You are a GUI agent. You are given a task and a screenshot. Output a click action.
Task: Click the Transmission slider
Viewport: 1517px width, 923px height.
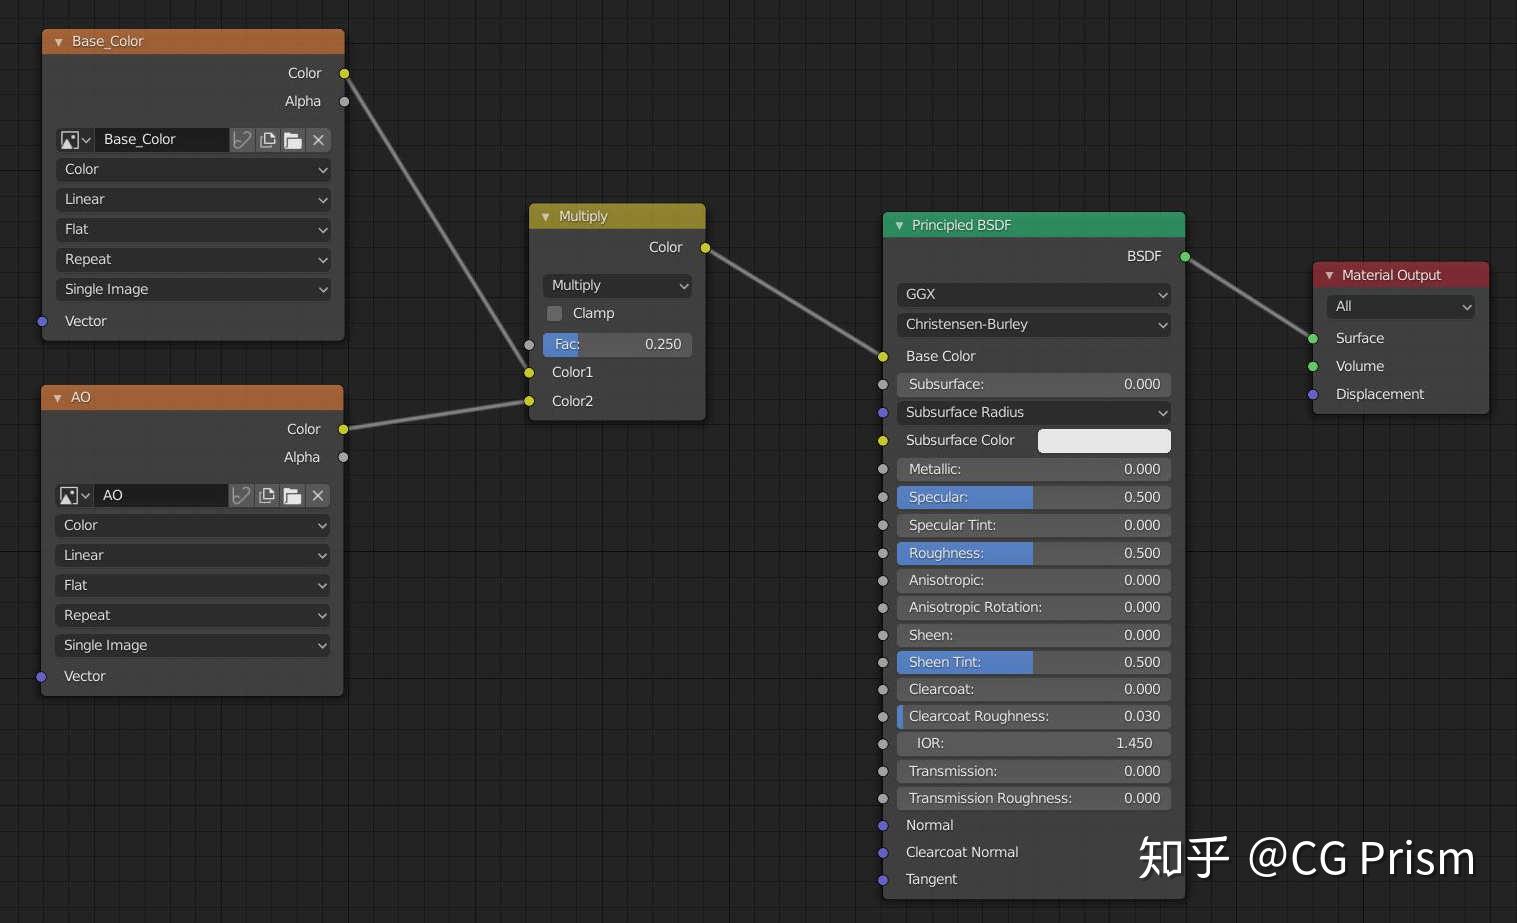pos(1034,772)
